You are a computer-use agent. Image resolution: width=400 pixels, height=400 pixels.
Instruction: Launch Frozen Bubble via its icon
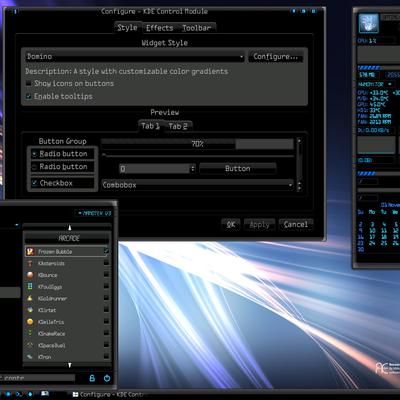tap(30, 251)
